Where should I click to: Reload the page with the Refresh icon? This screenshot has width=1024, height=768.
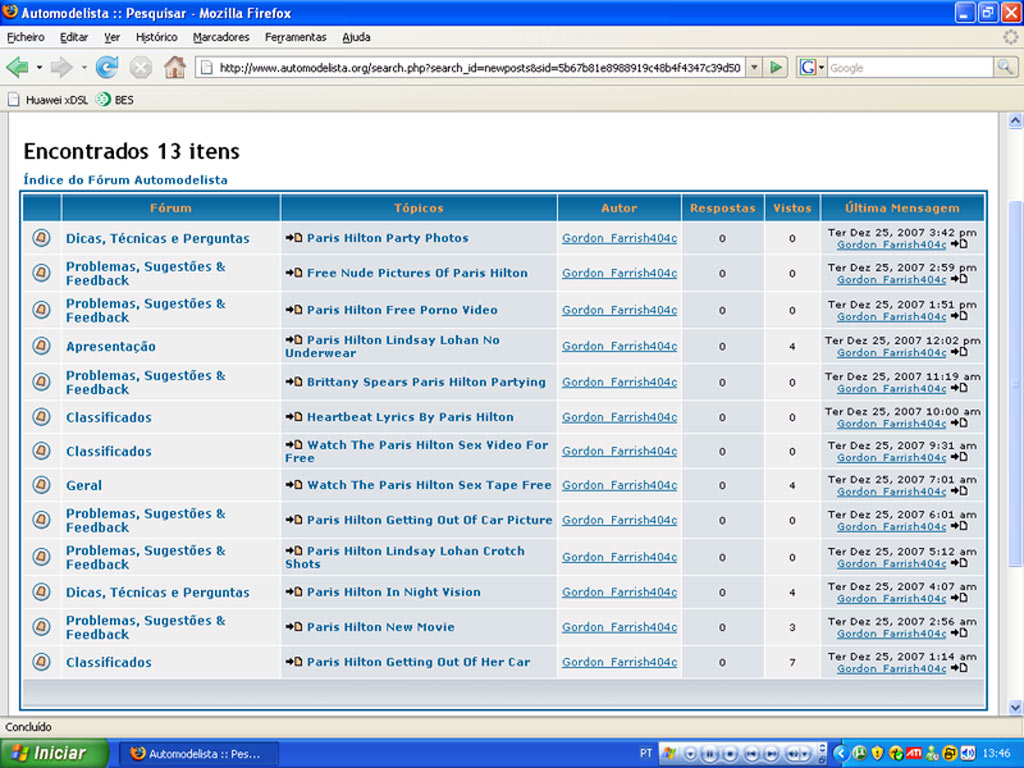[107, 67]
